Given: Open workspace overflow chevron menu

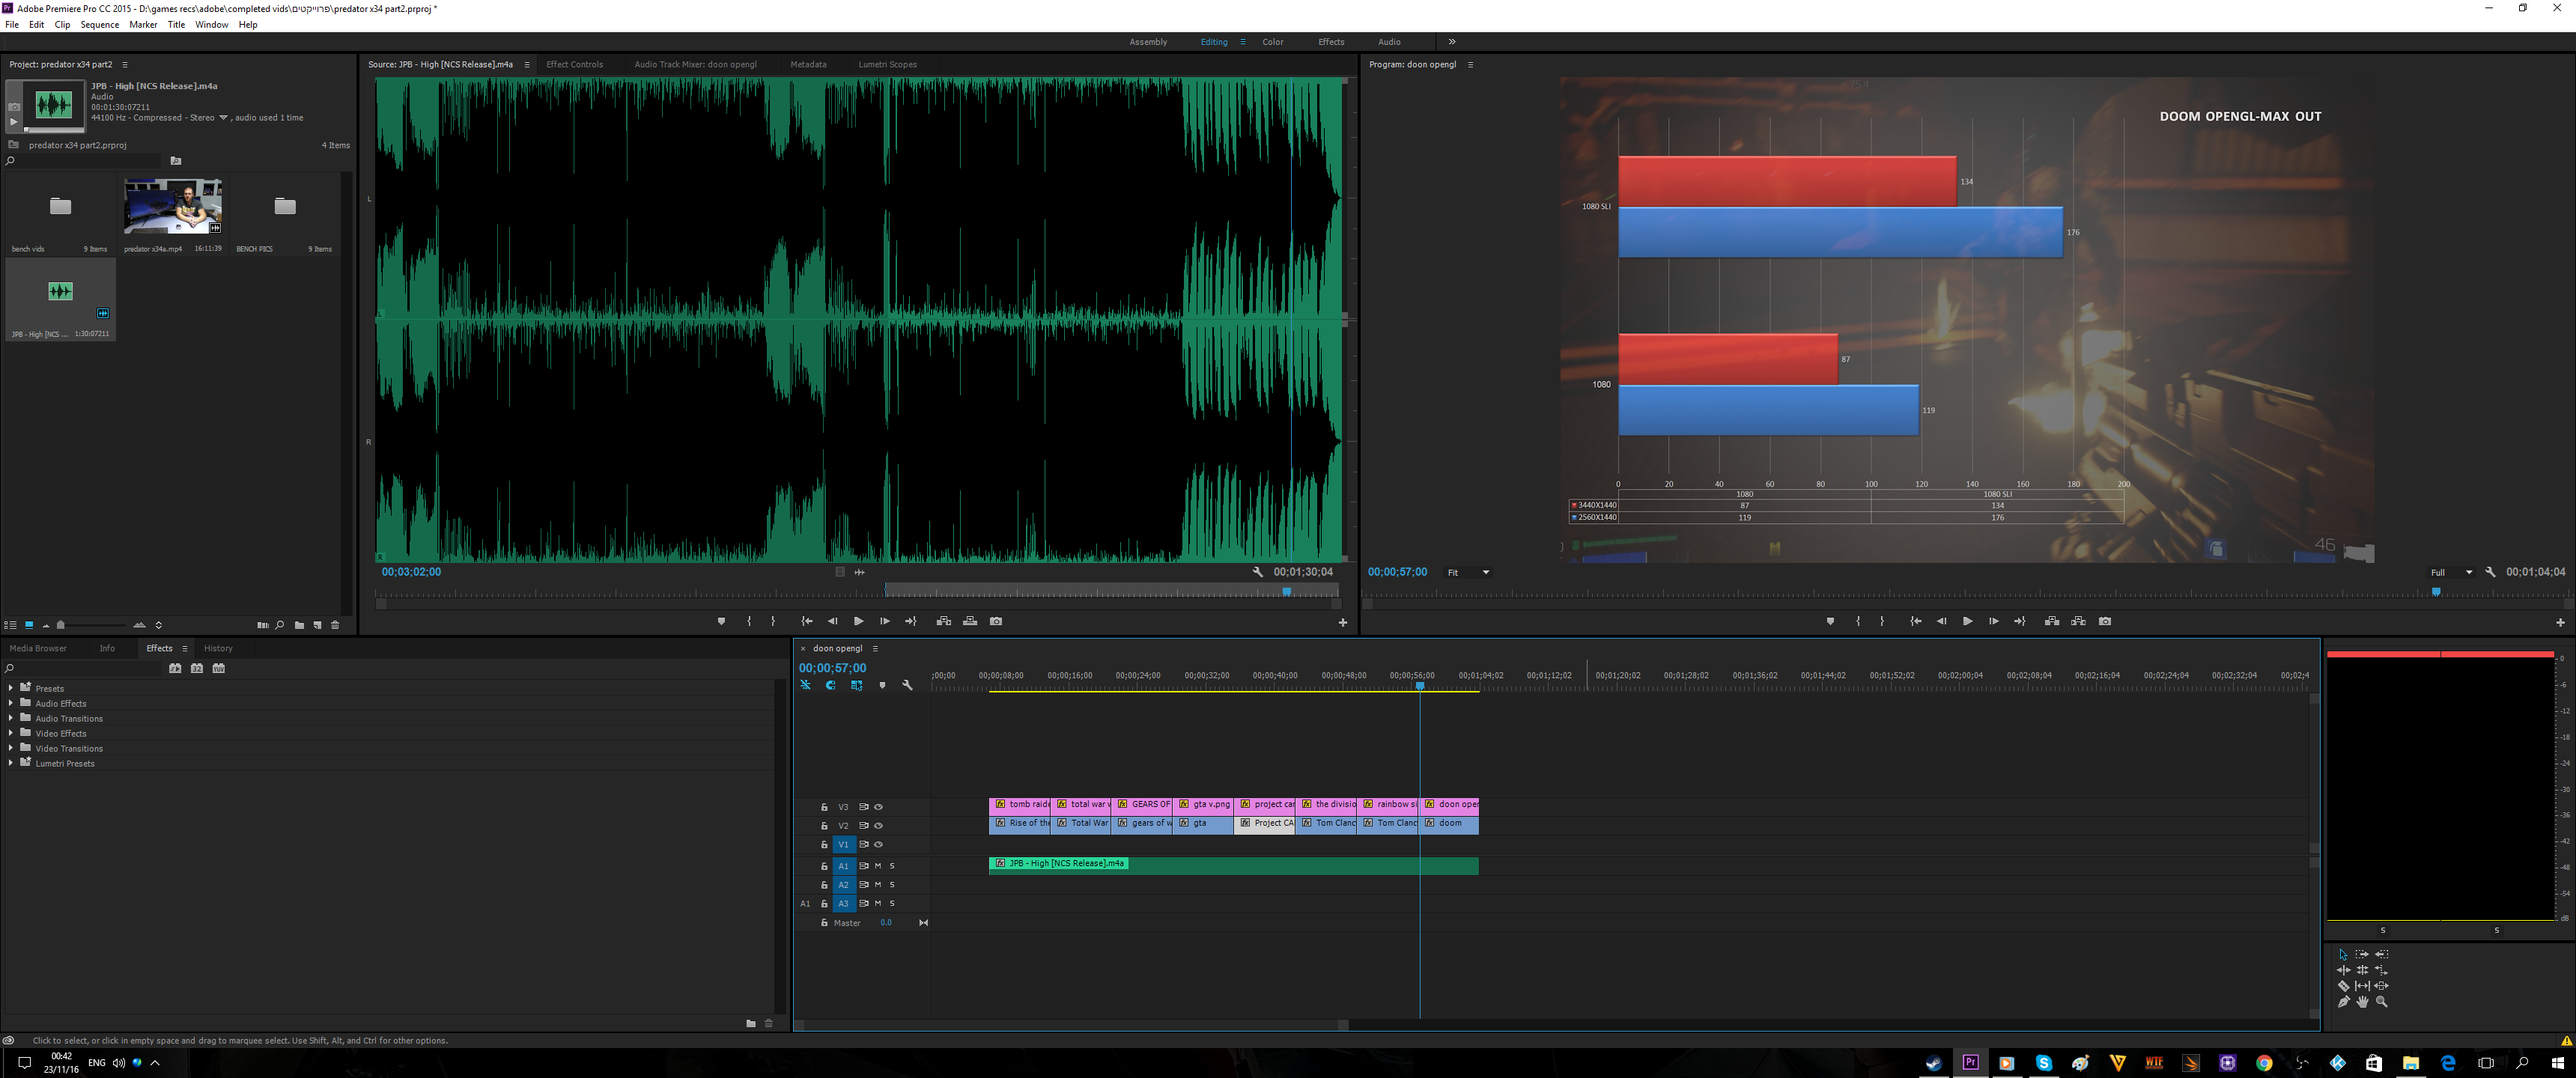Looking at the screenshot, I should (1452, 42).
